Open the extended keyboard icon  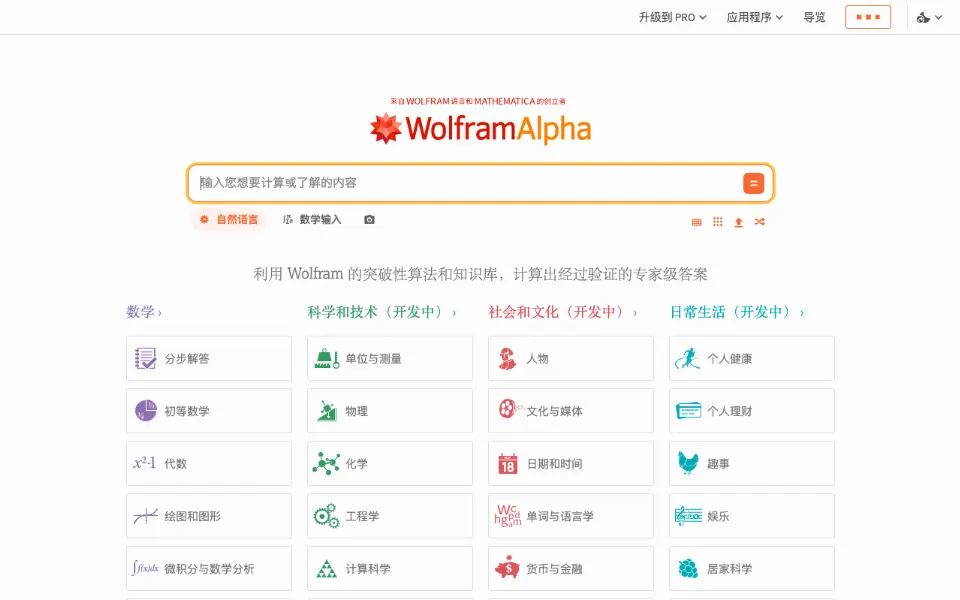tap(697, 222)
